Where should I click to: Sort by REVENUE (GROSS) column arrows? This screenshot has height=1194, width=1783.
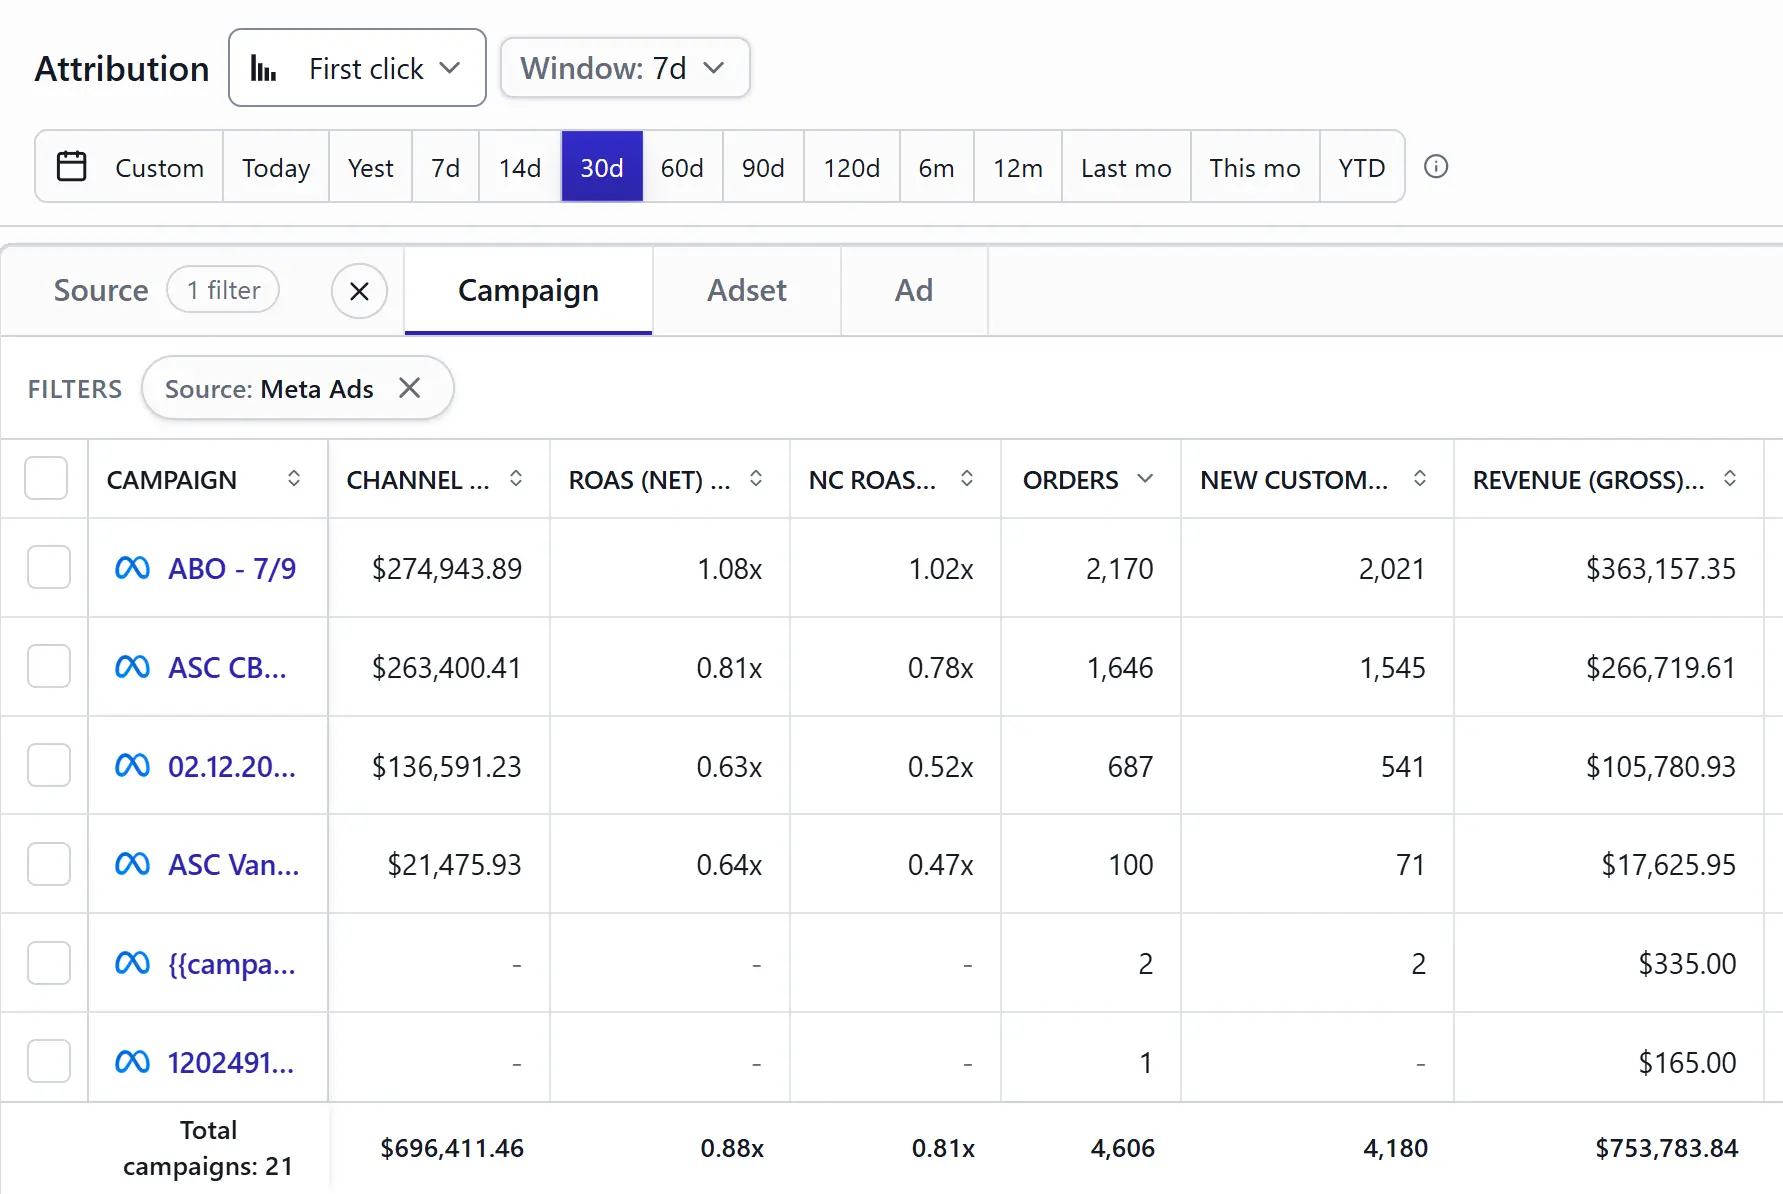pos(1730,479)
